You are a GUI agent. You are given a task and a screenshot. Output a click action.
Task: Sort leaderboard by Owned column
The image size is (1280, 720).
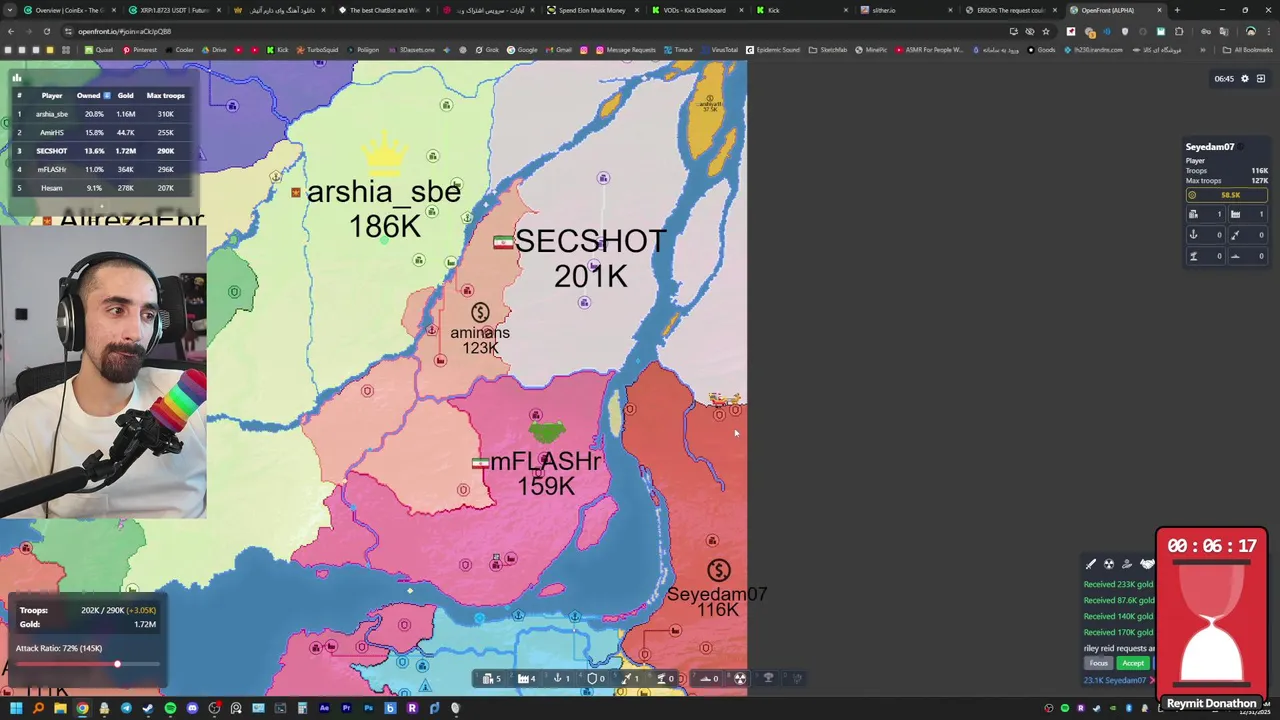pyautogui.click(x=93, y=95)
